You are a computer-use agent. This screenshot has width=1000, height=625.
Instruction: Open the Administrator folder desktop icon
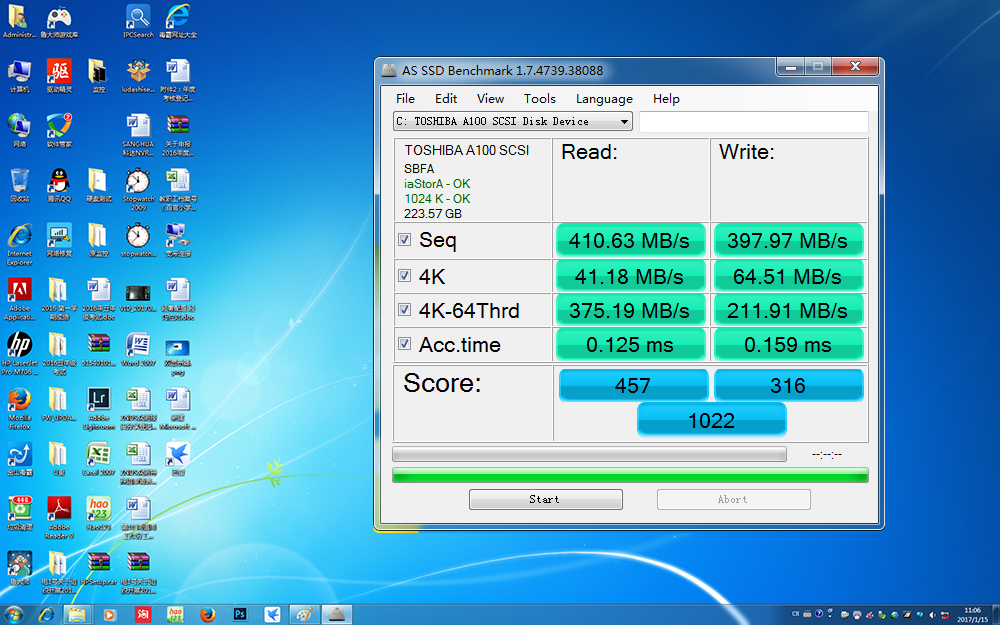click(19, 21)
